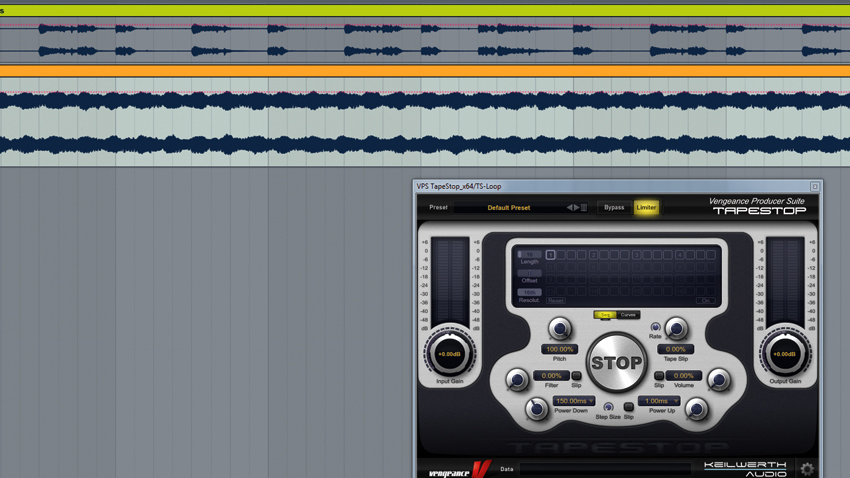The image size is (850, 478).
Task: Enable the Volume Slip switch
Action: 659,376
